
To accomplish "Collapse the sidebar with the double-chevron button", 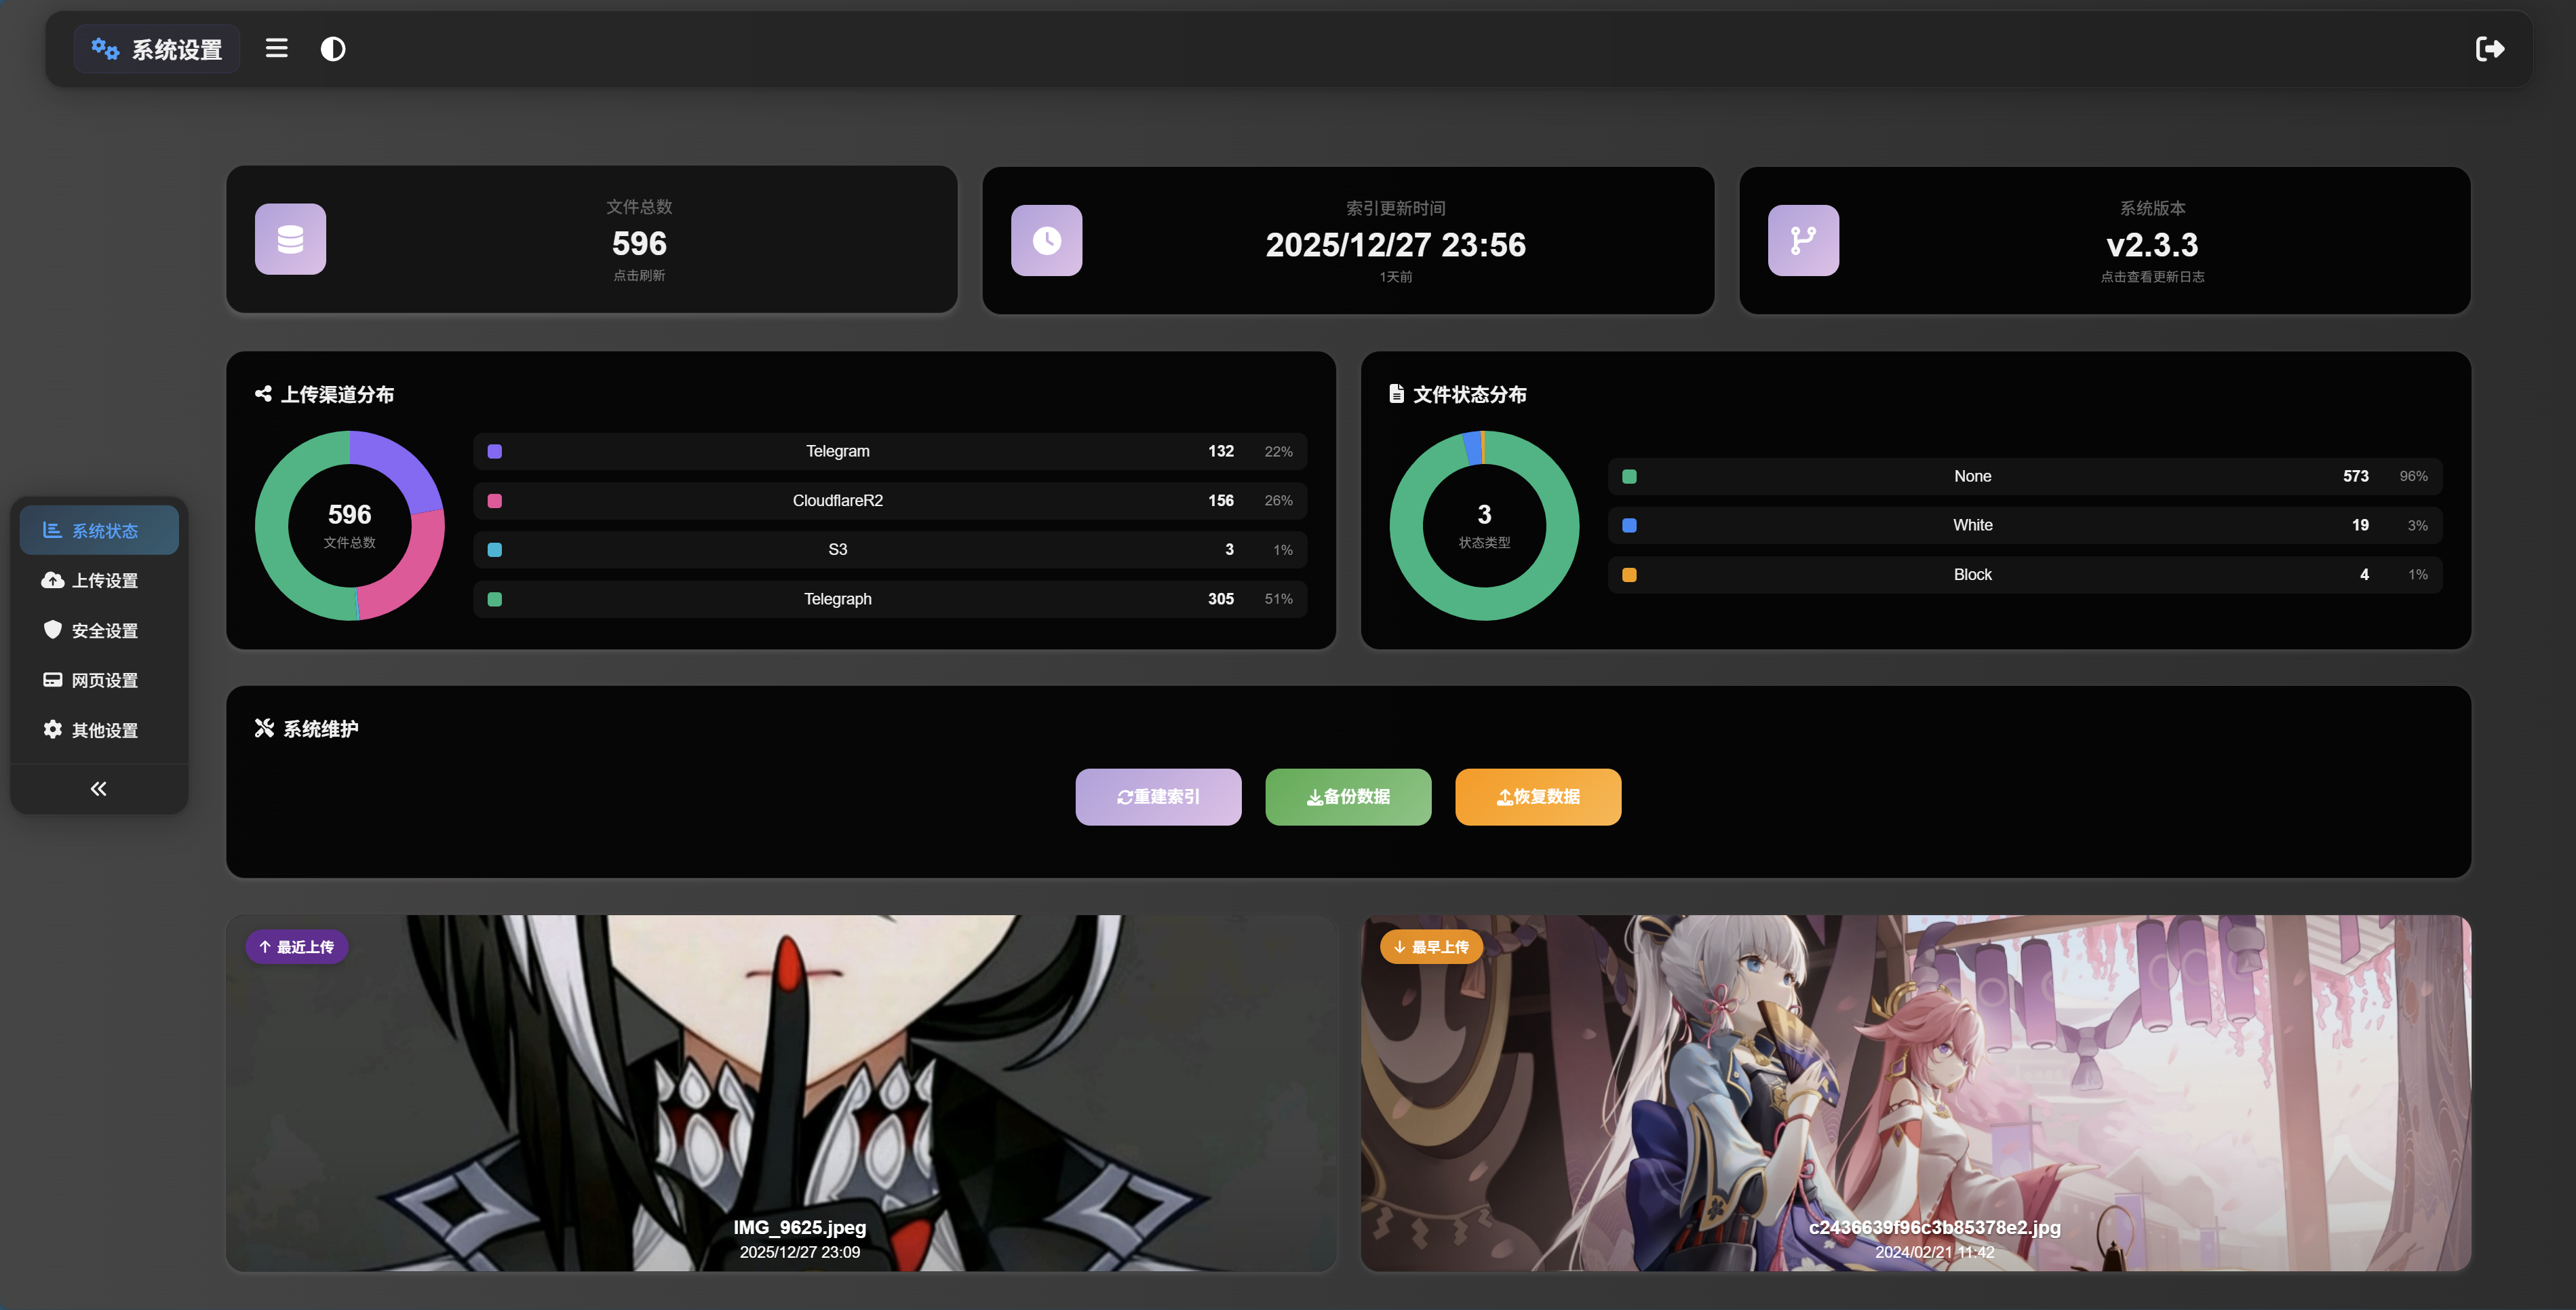I will pos(98,788).
